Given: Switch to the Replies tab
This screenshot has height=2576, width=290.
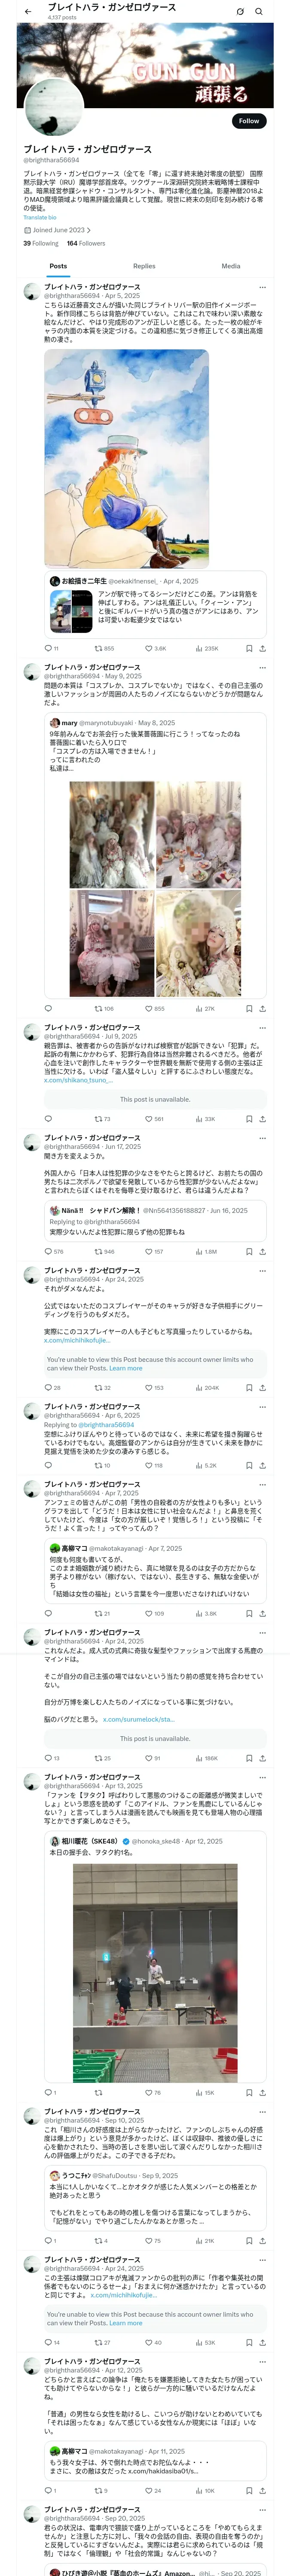Looking at the screenshot, I should [x=144, y=266].
